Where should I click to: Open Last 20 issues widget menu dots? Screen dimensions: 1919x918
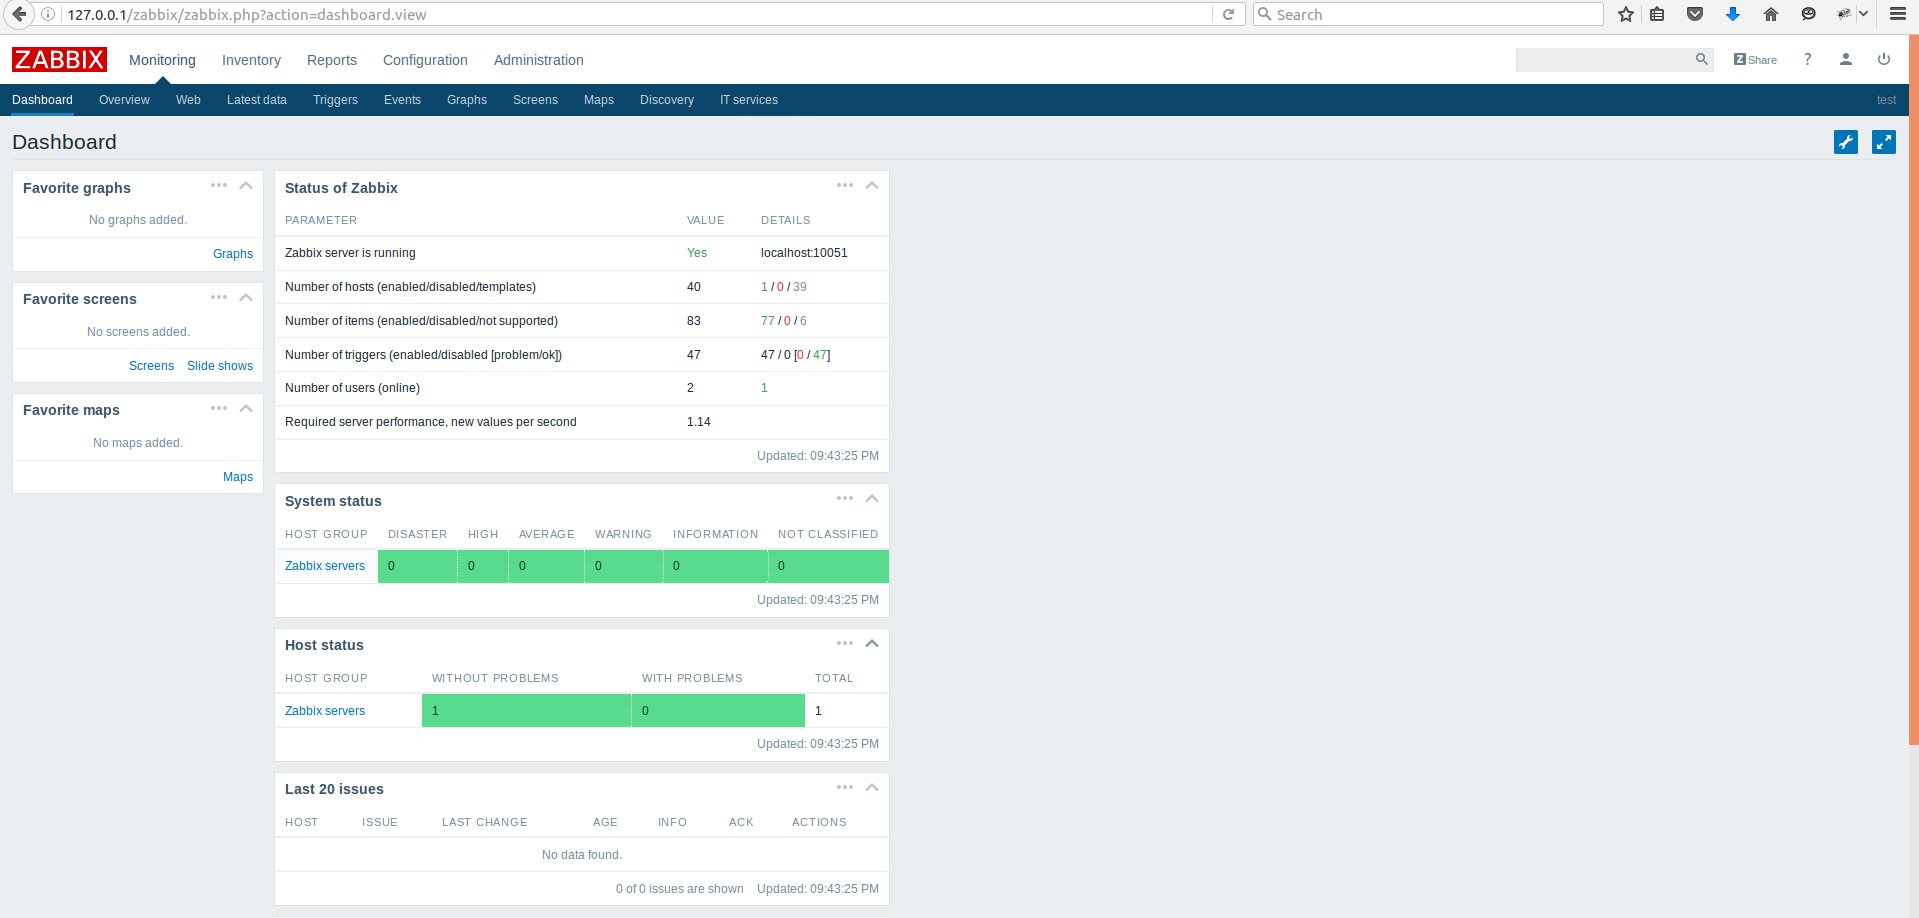pos(845,787)
